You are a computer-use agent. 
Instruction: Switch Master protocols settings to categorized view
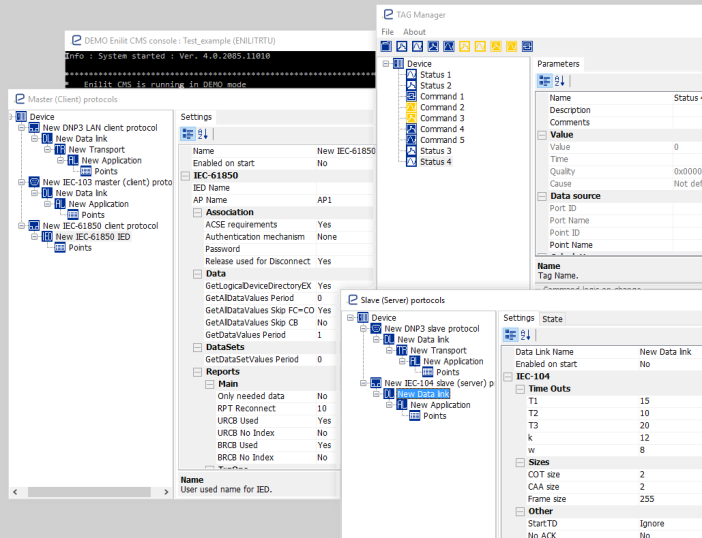click(187, 134)
